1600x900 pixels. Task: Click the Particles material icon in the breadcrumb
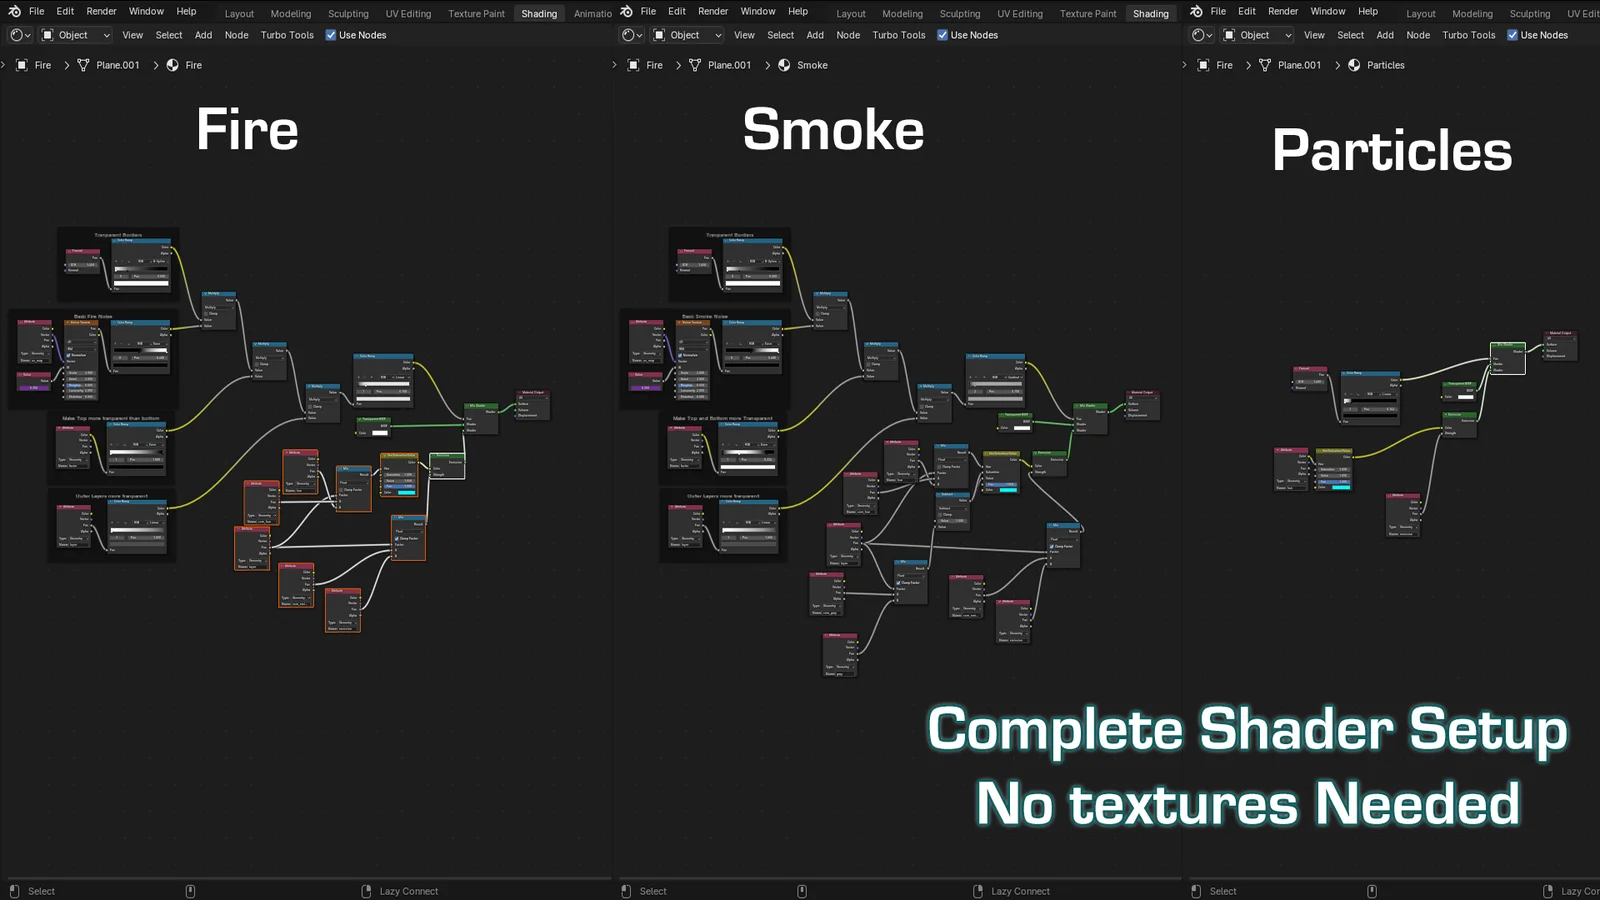1354,65
